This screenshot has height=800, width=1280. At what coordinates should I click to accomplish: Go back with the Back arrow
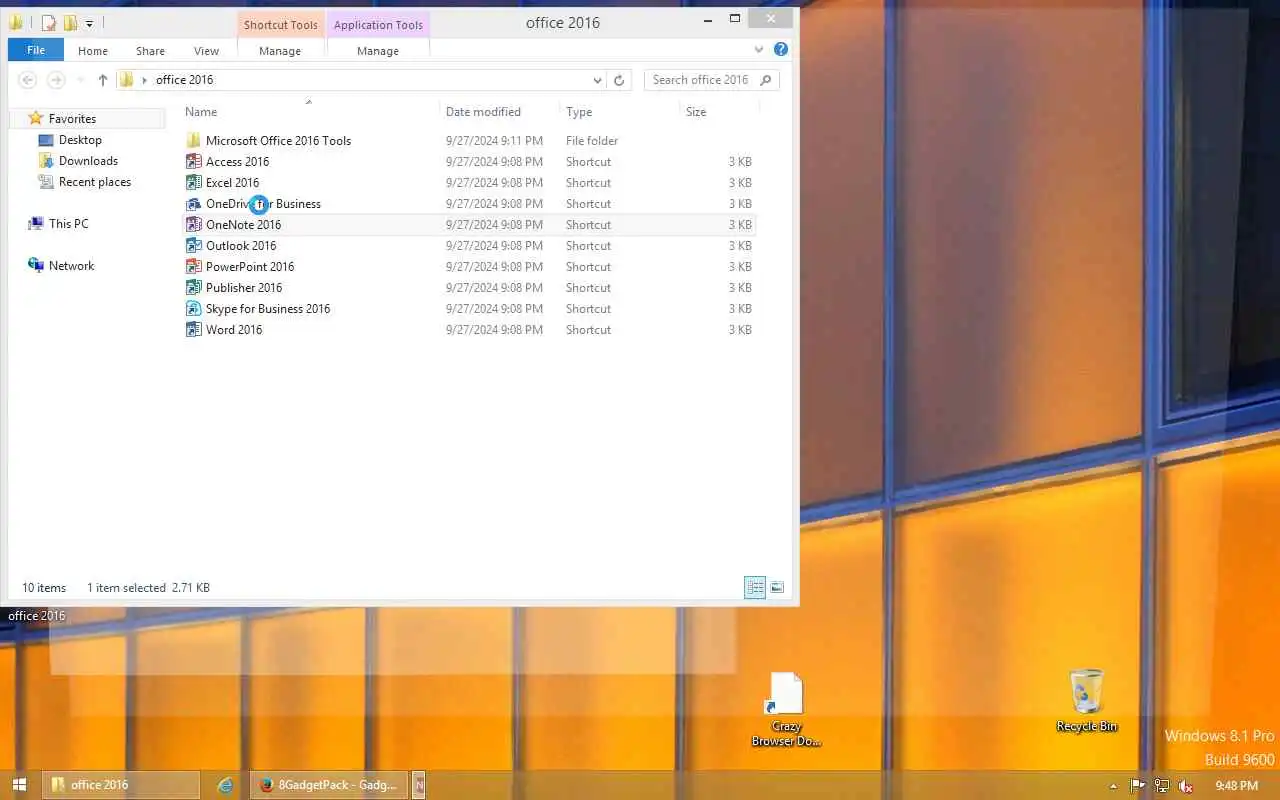[28, 80]
